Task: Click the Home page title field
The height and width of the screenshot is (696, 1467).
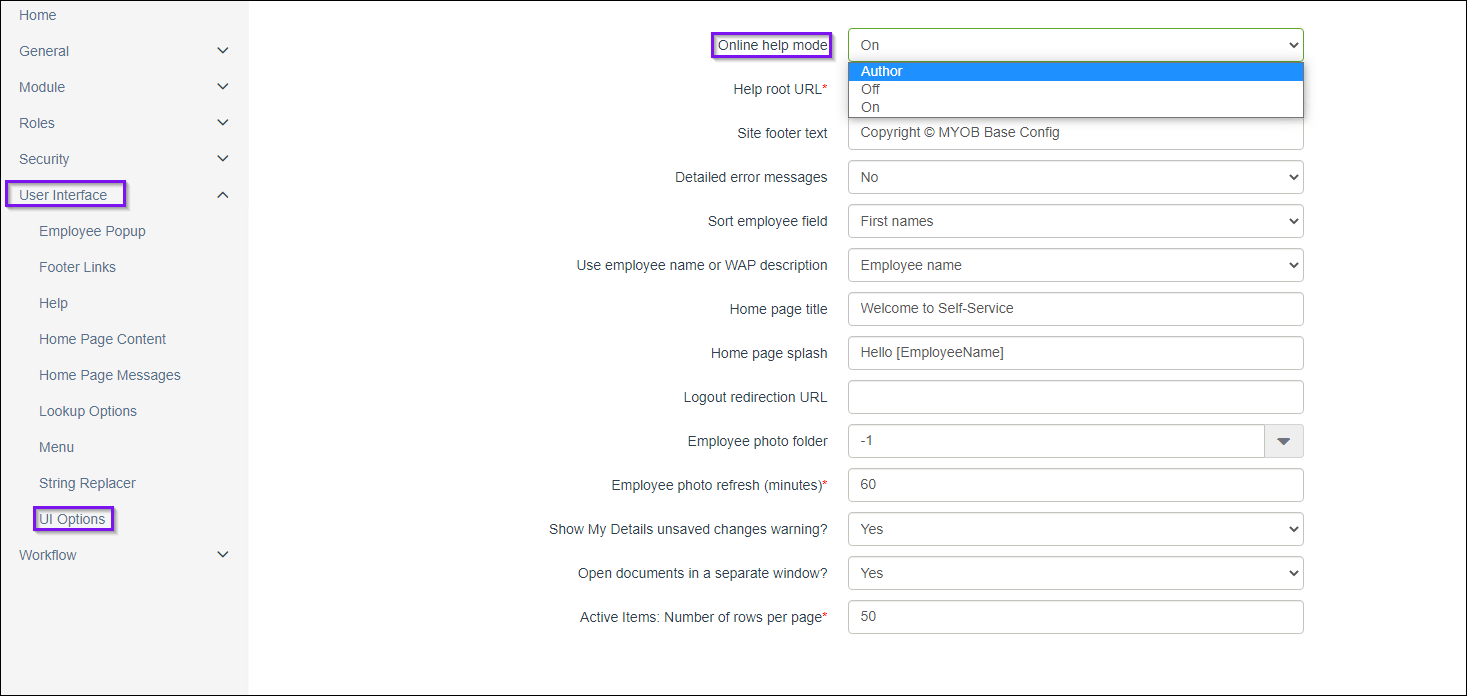Action: tap(1075, 309)
